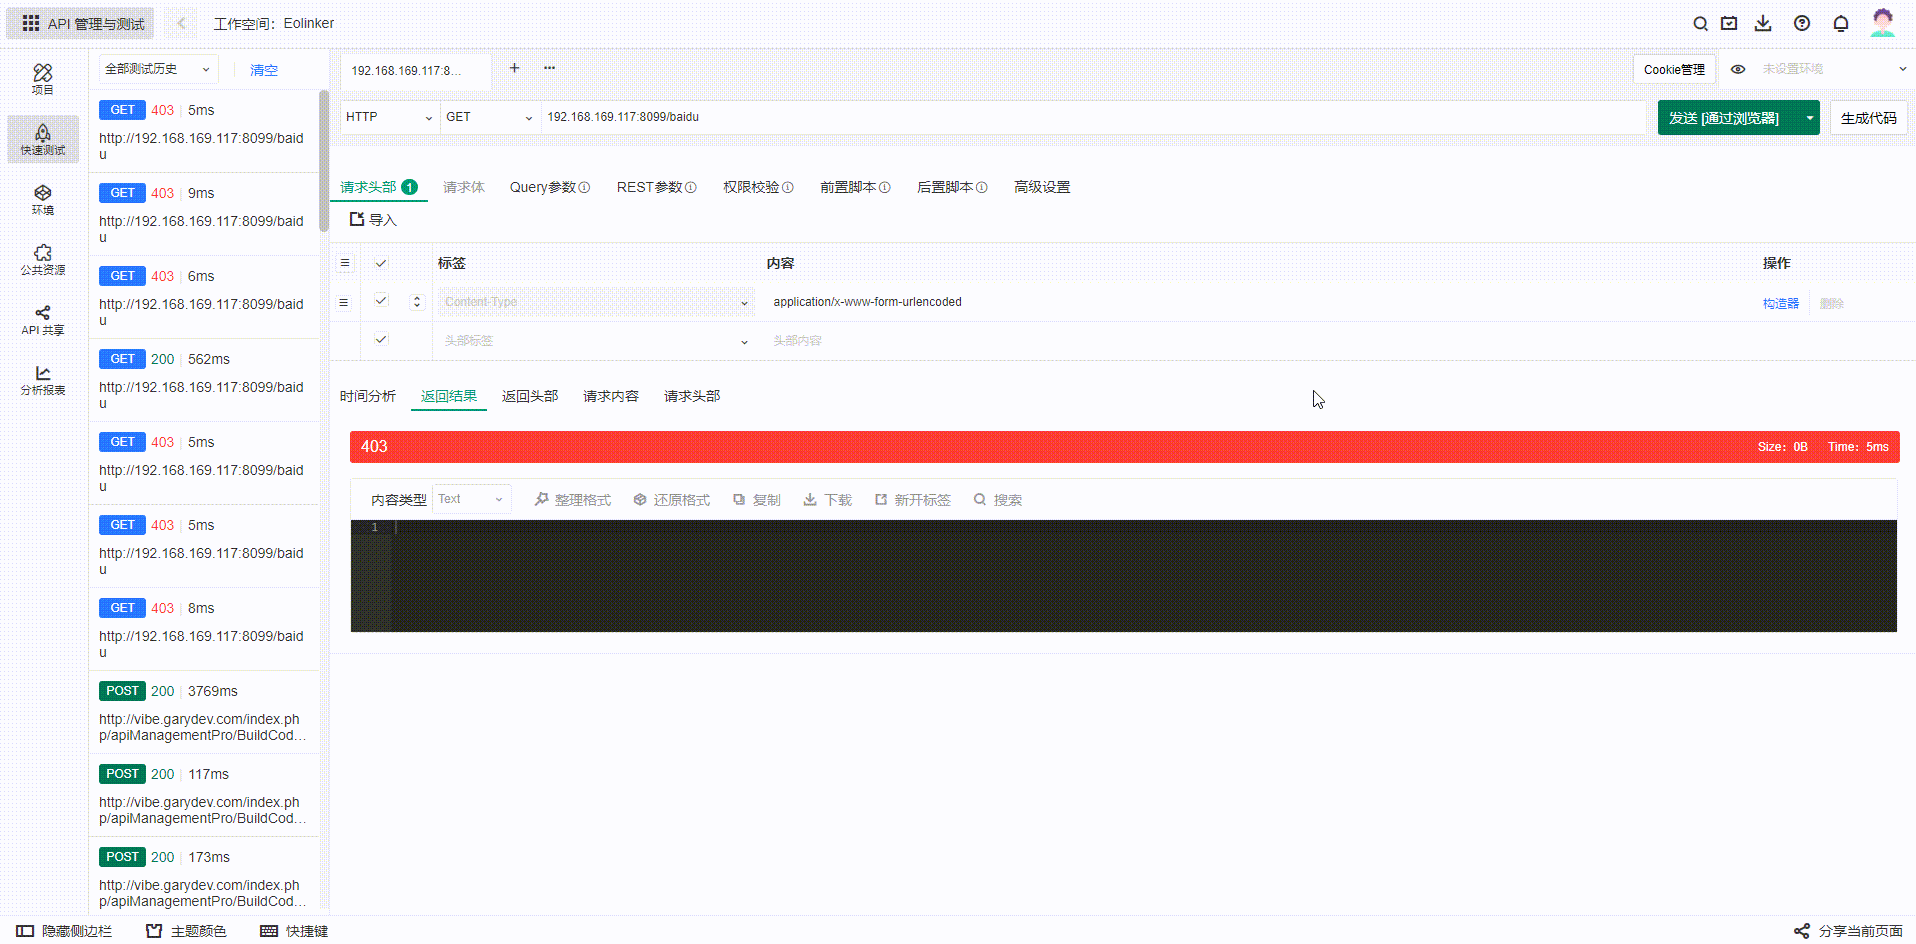Image resolution: width=1916 pixels, height=944 pixels.
Task: Open 环境 in the left sidebar
Action: [x=42, y=199]
